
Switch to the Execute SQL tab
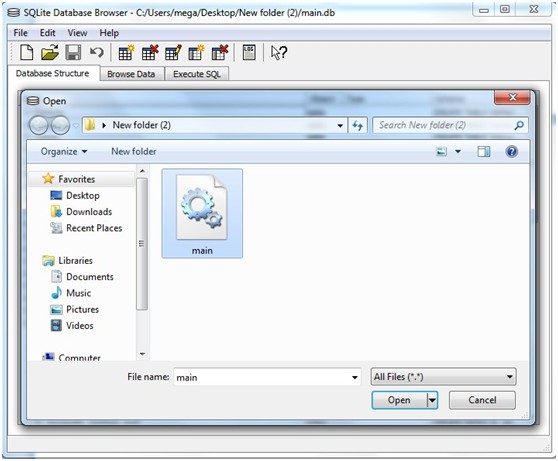pos(197,74)
